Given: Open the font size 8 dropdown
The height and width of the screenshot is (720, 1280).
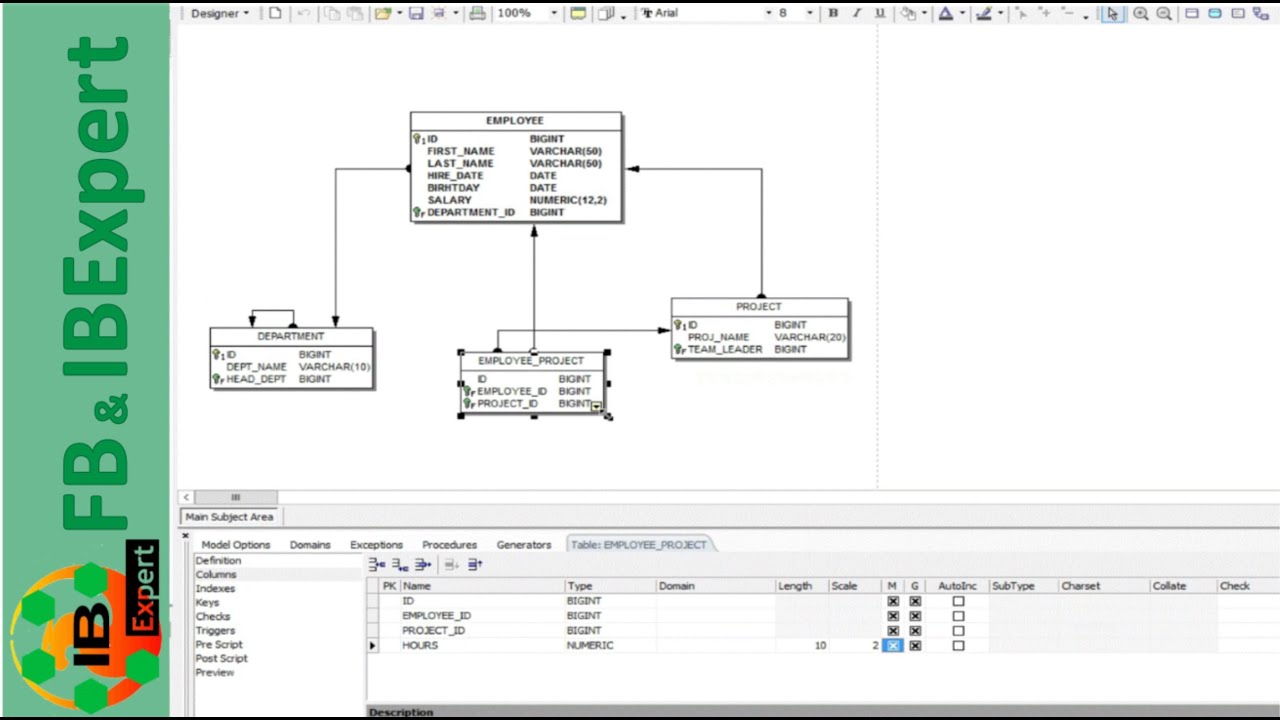Looking at the screenshot, I should click(809, 13).
